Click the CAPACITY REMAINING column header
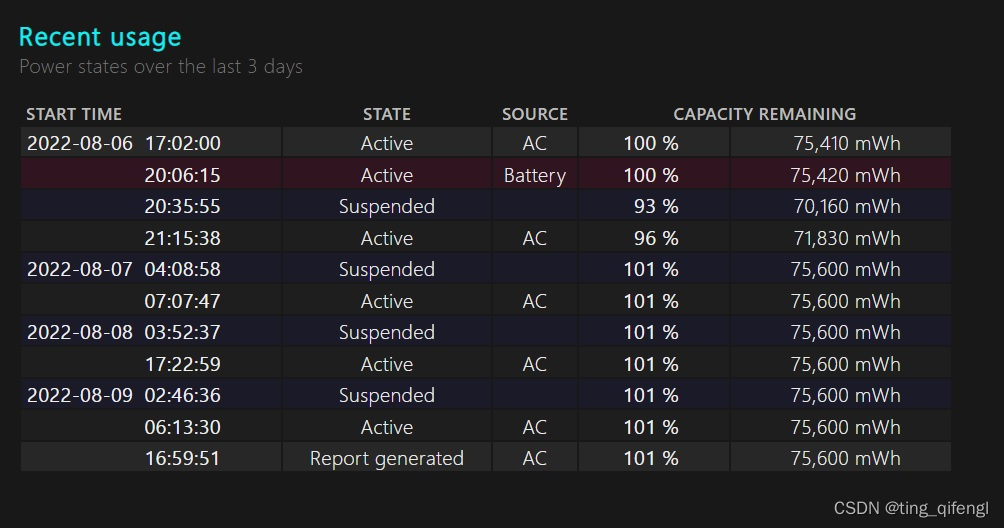Screen dimensions: 1004x528 (x=764, y=114)
